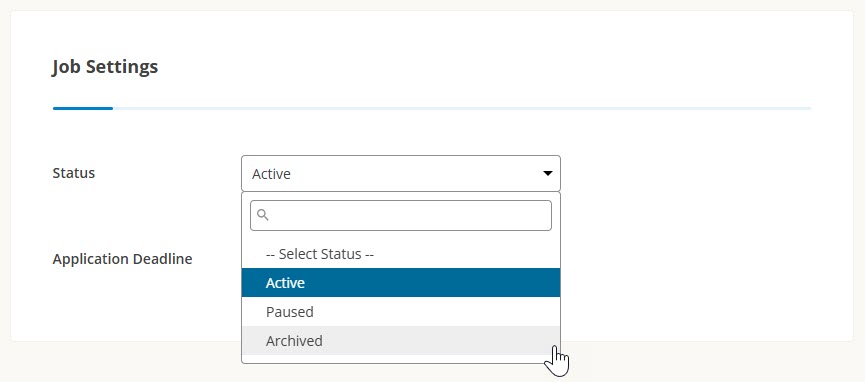Open the Status dropdown showing Active
The width and height of the screenshot is (865, 382).
click(401, 173)
